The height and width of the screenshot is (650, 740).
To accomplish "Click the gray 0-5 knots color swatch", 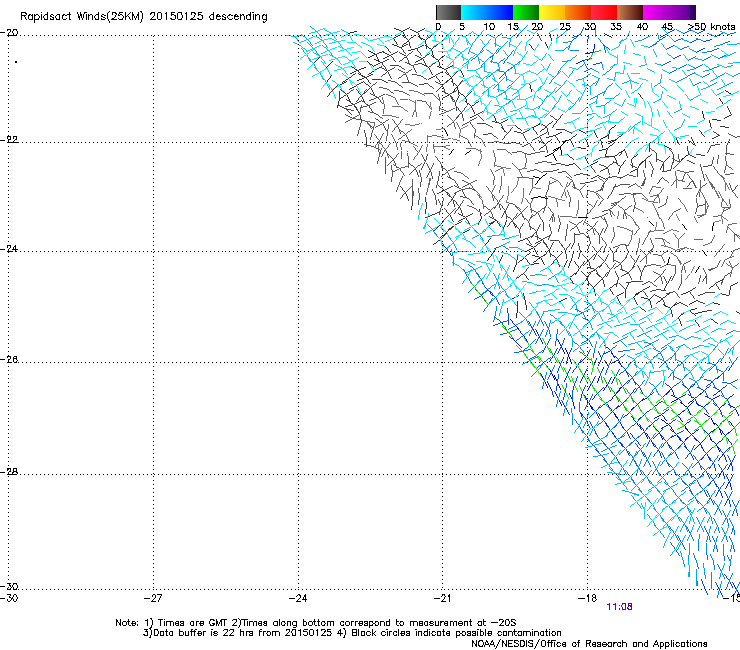I will (x=448, y=12).
